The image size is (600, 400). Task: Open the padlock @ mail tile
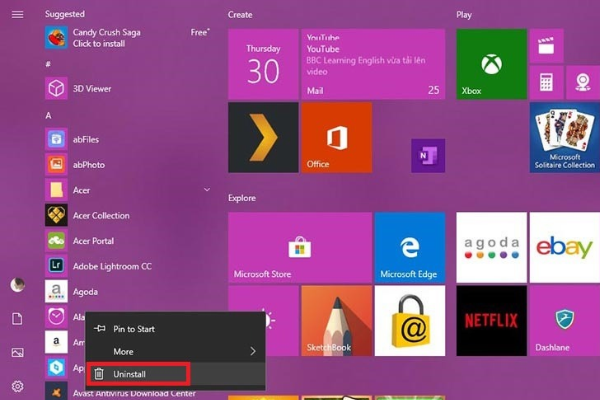tap(410, 321)
